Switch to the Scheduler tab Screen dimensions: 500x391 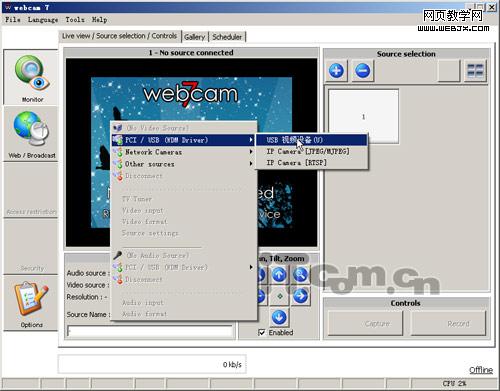pos(227,37)
